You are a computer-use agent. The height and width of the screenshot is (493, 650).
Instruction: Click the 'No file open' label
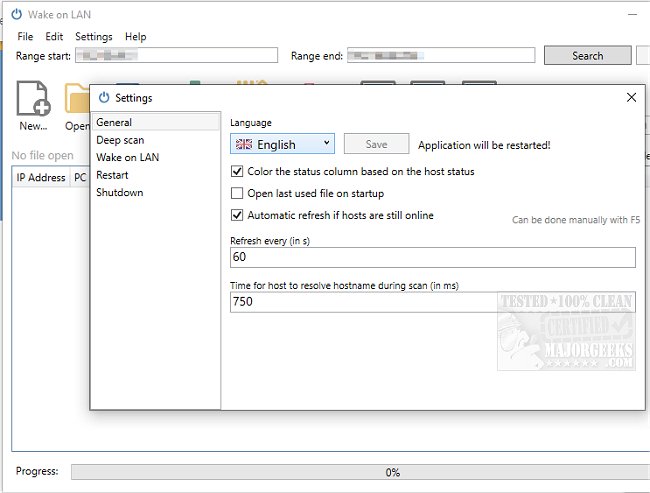pos(42,155)
